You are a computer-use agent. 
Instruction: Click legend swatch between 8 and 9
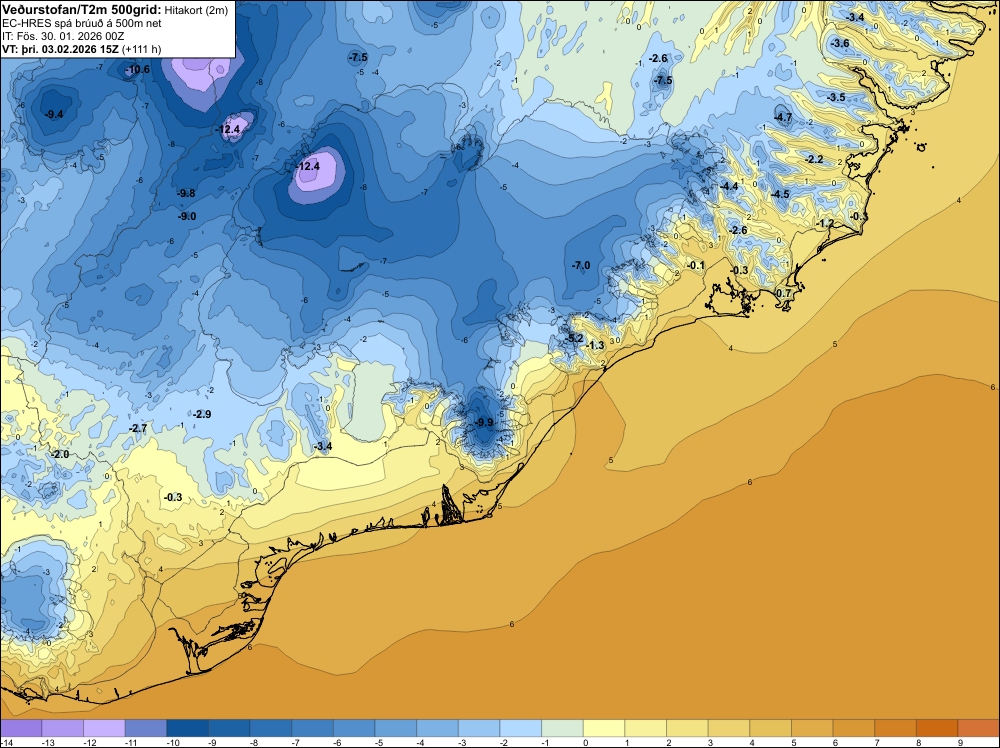938,728
